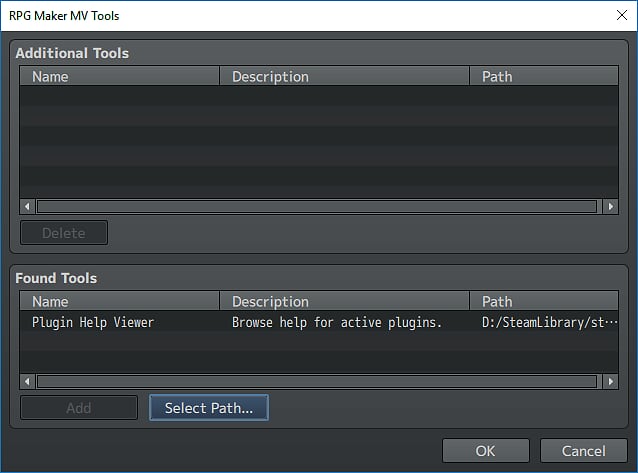This screenshot has width=638, height=473.
Task: Click the Delete button under Additional Tools
Action: point(64,233)
